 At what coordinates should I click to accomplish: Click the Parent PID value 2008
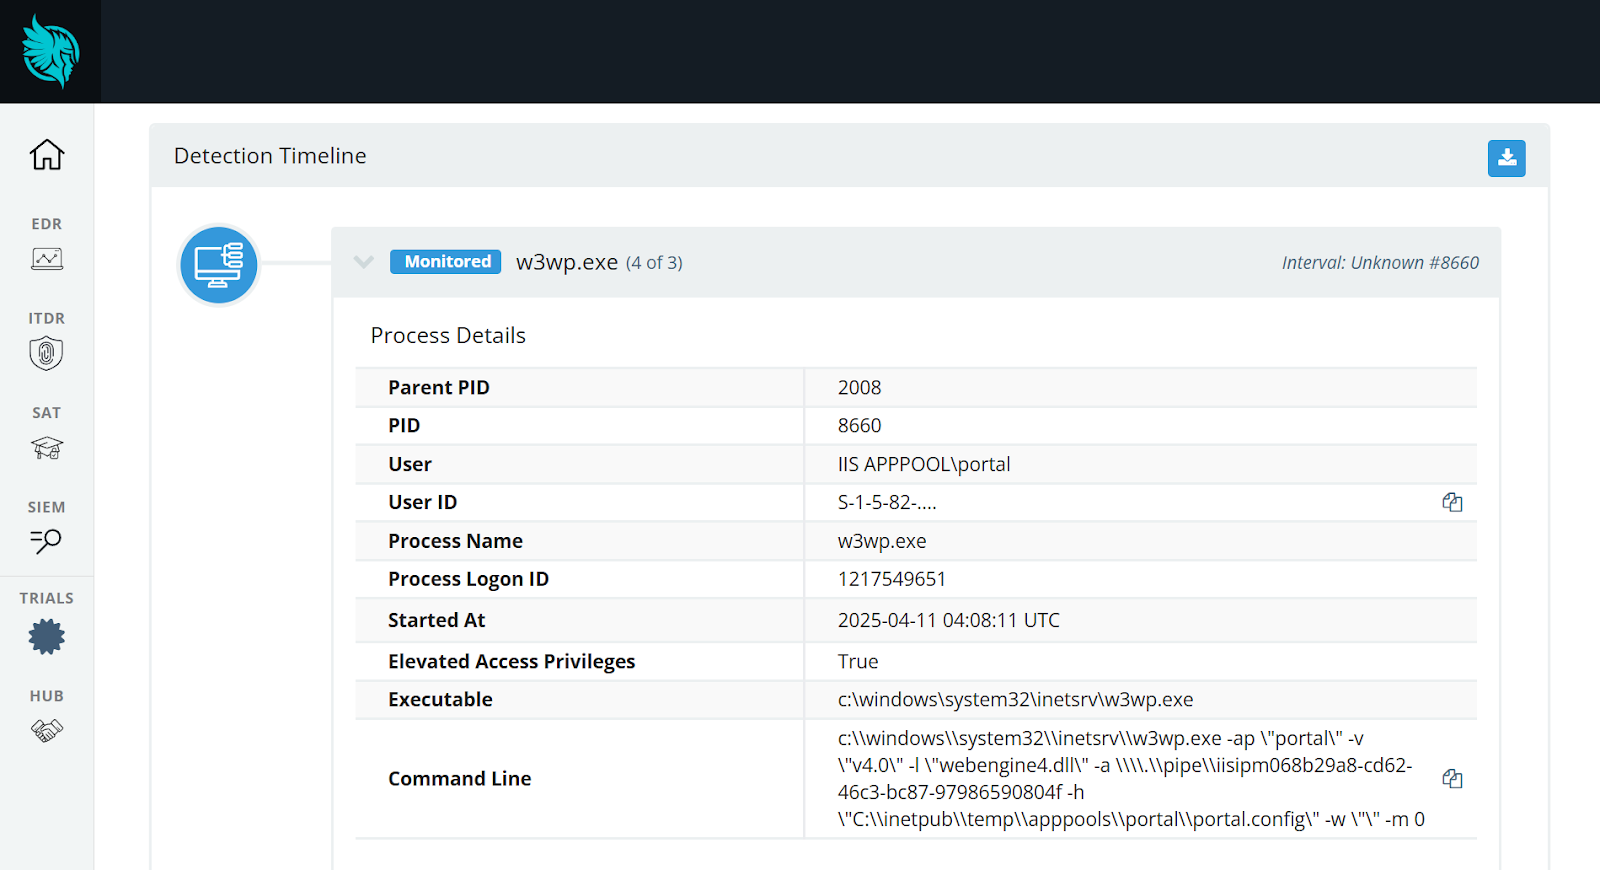(x=859, y=388)
